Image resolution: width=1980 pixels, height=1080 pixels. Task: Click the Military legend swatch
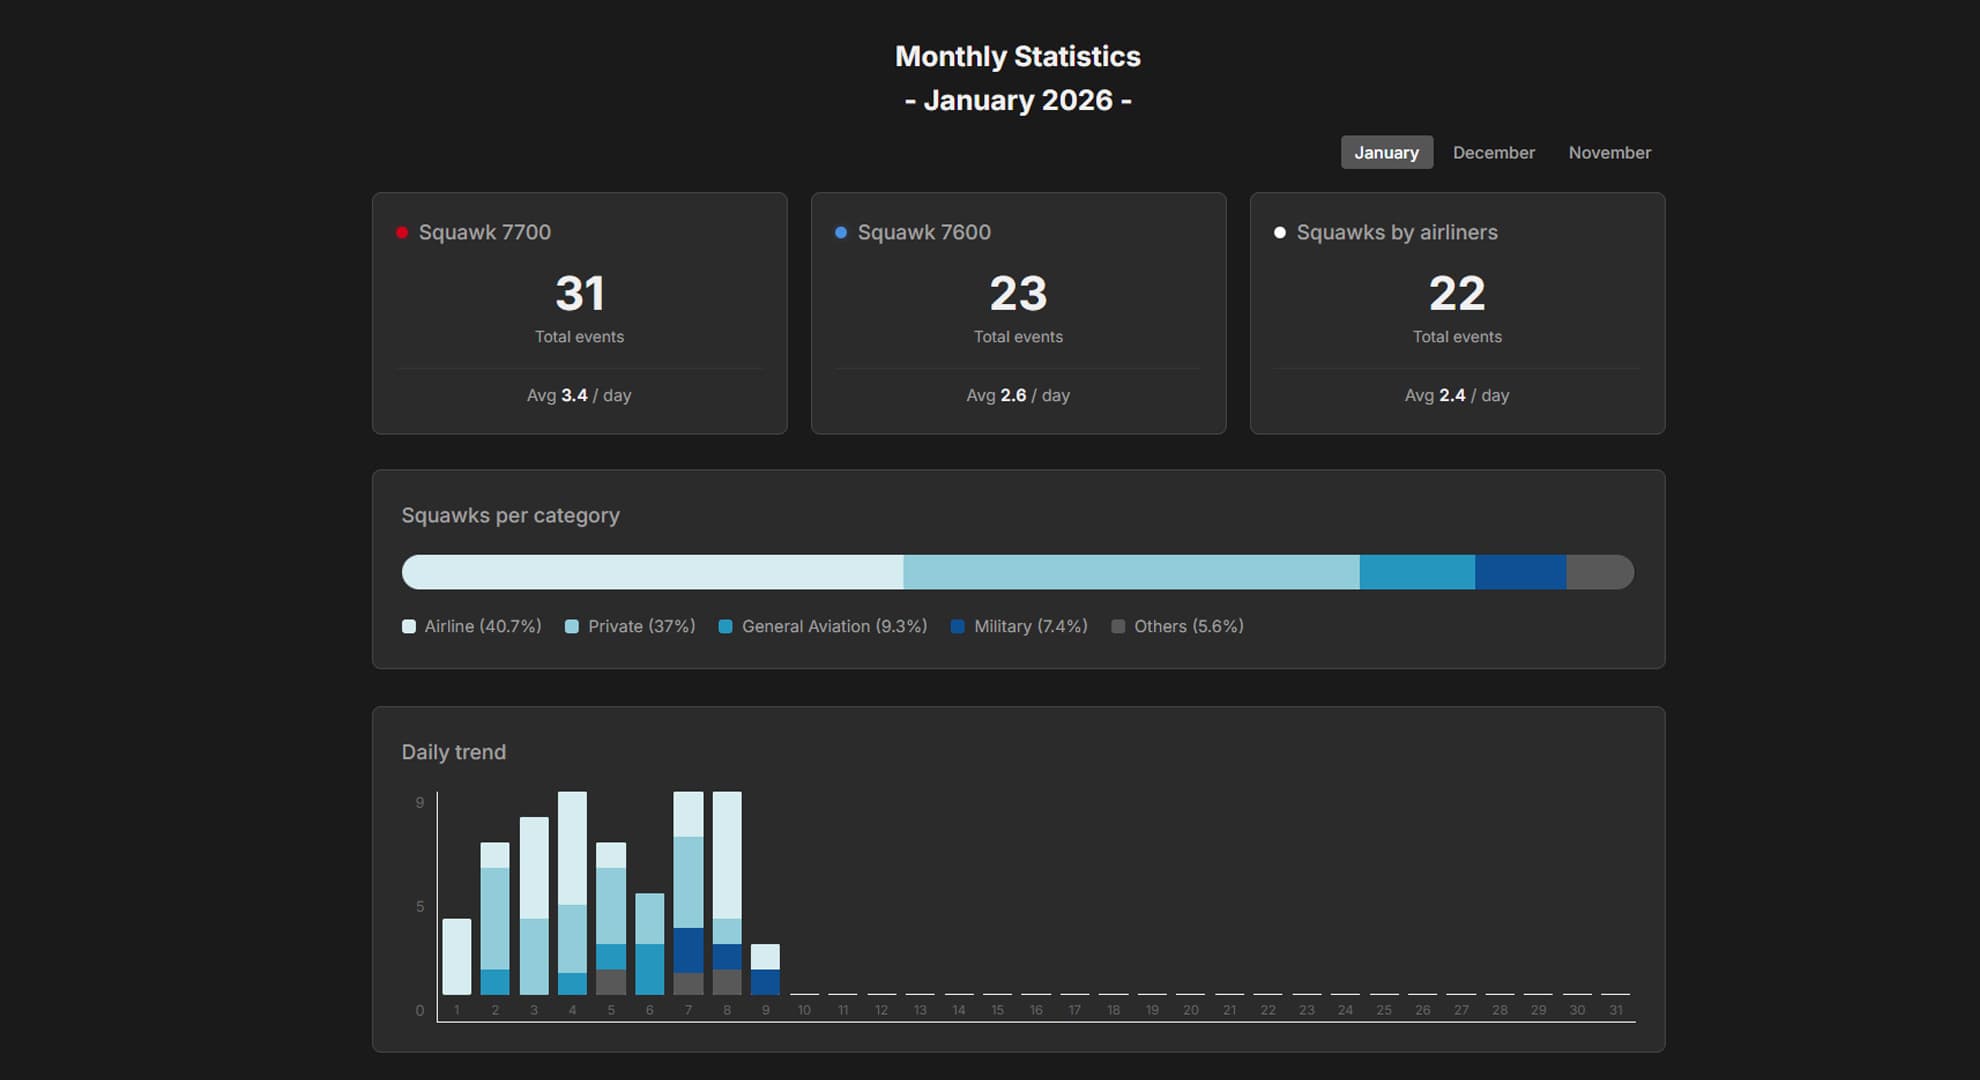pos(958,627)
